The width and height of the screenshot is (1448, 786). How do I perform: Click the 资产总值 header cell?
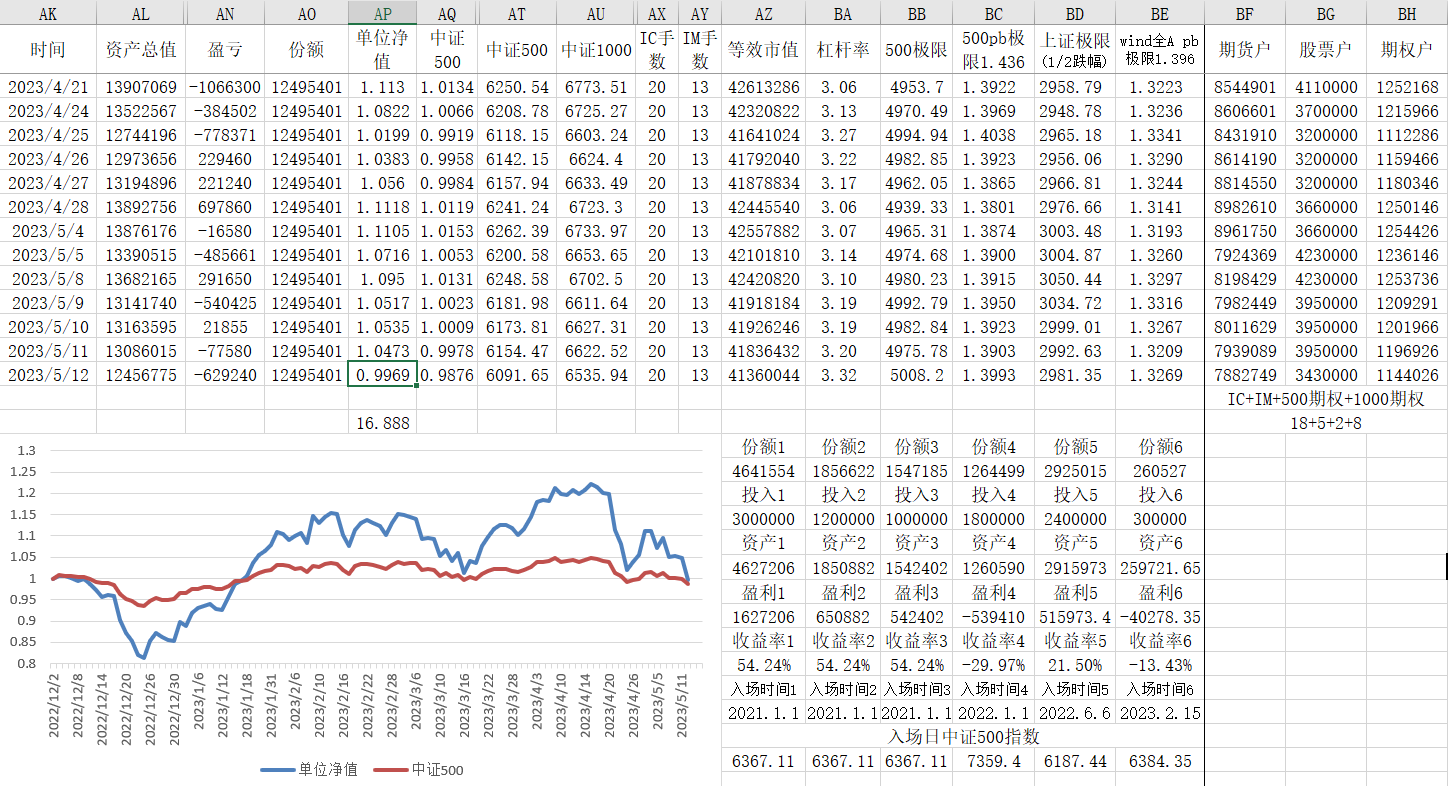[141, 50]
